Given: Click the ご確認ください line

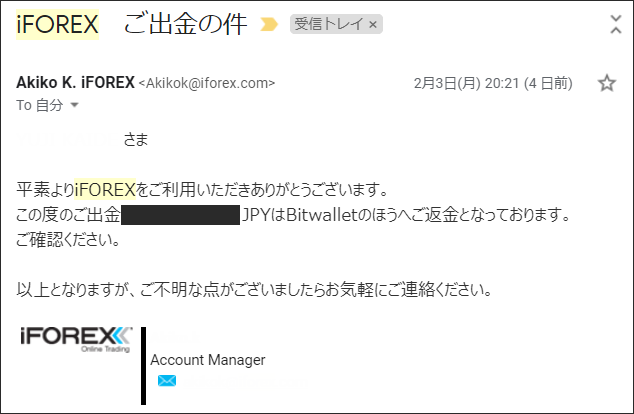Looking at the screenshot, I should point(68,240).
